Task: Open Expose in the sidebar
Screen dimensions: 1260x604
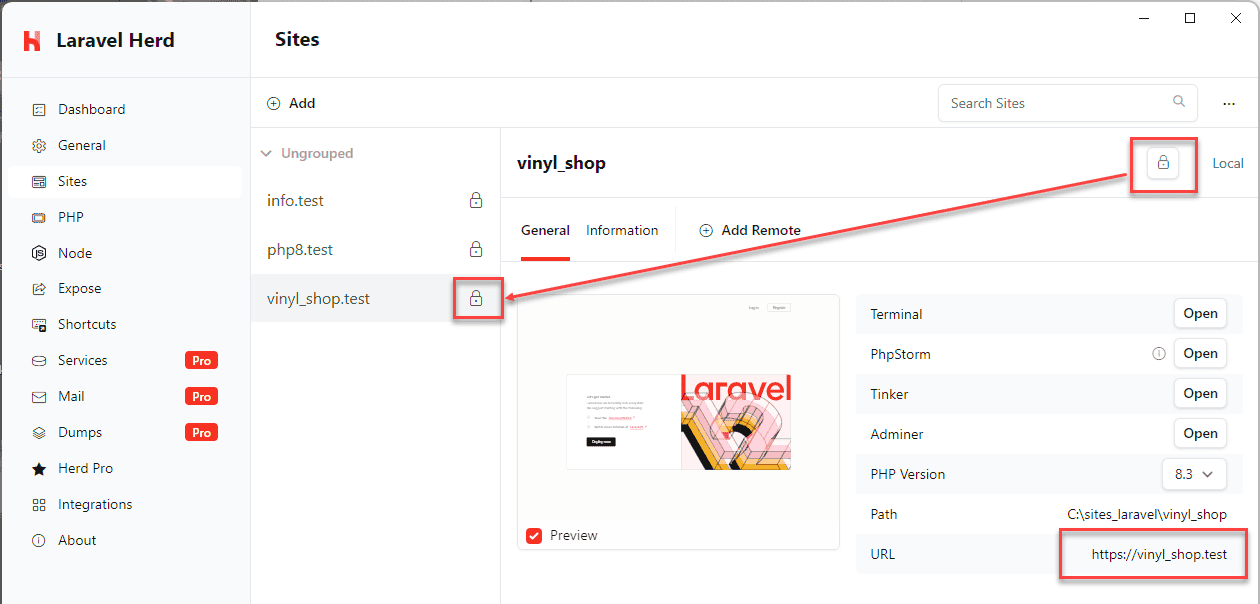Action: pos(79,289)
